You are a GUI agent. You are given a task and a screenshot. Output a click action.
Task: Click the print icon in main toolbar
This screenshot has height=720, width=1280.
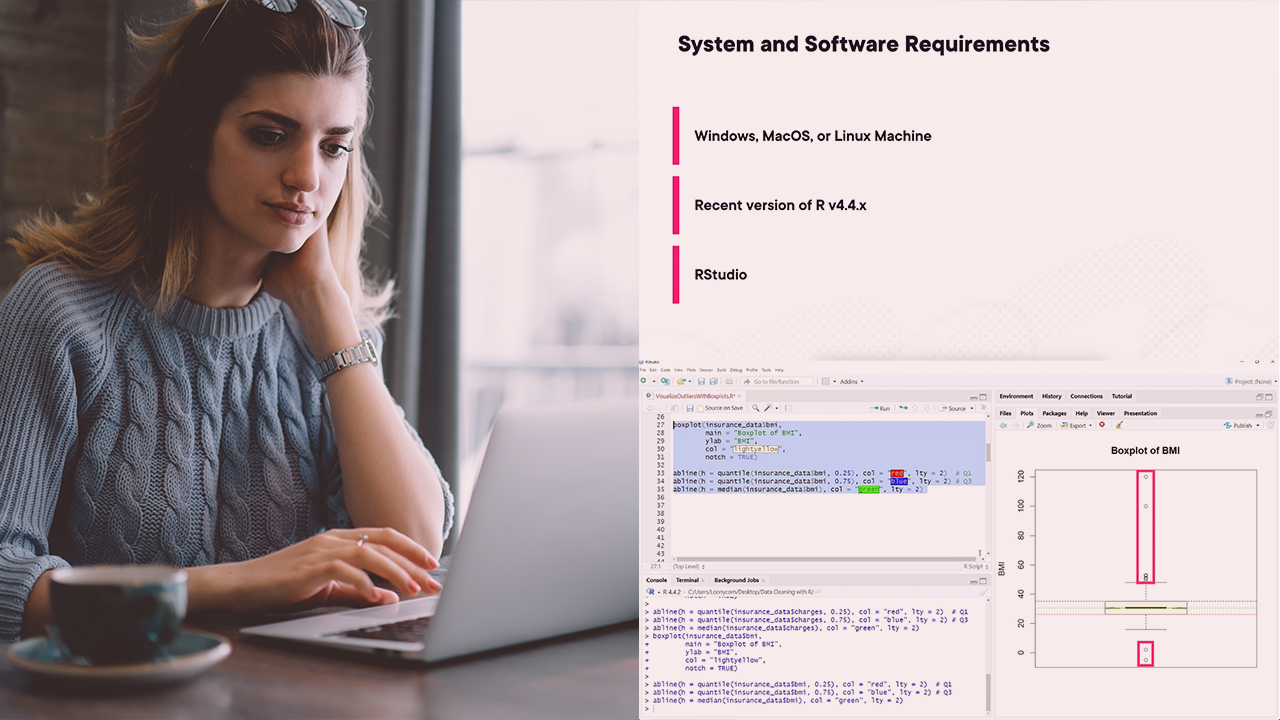click(729, 381)
